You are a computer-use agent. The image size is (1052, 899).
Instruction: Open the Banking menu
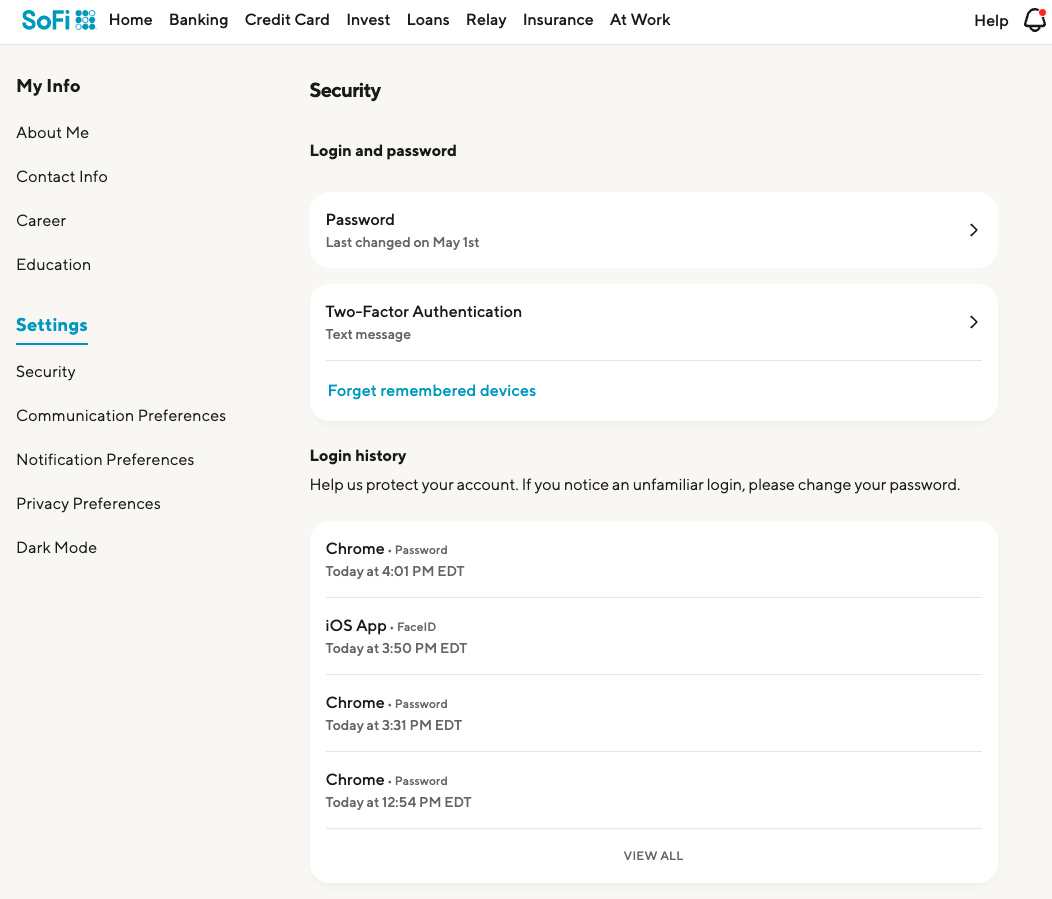198,20
